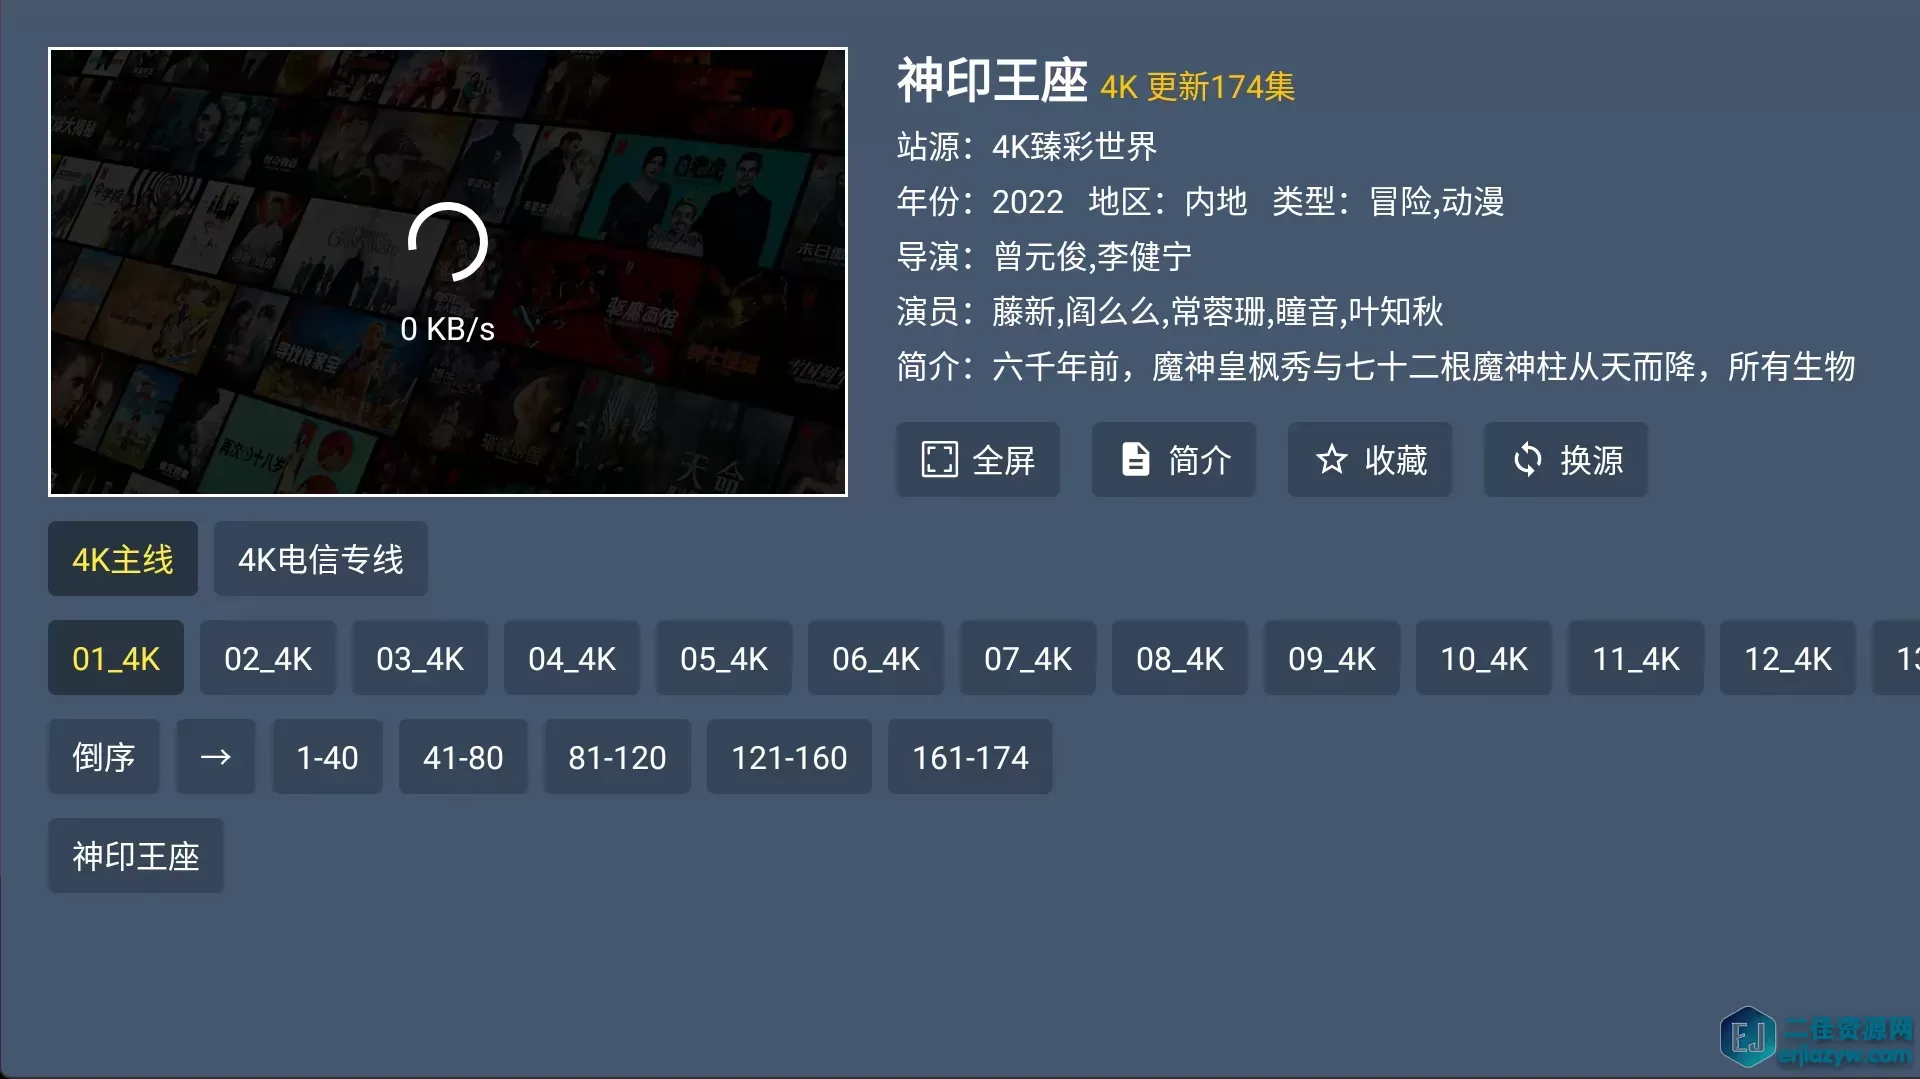This screenshot has height=1079, width=1920.
Task: Open episode range 1-40
Action: [x=327, y=757]
